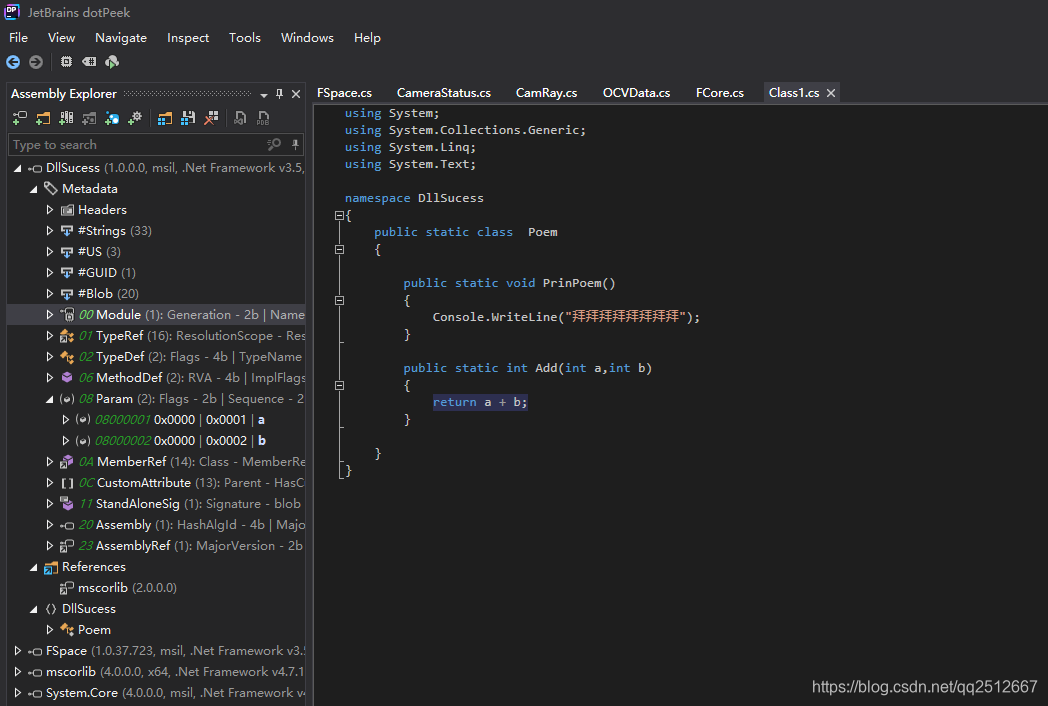Click the show metadata tokens tag icon

point(89,62)
